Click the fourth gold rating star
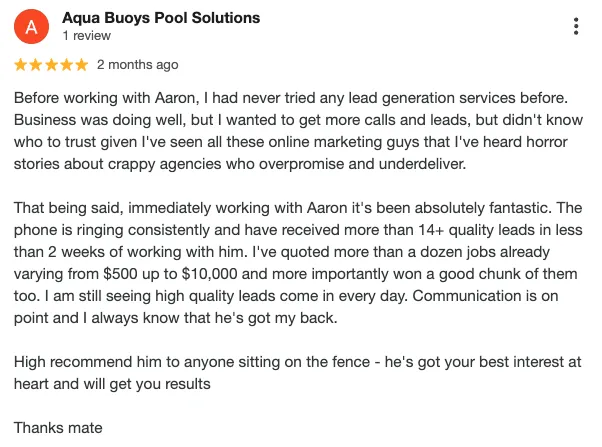602x447 pixels. (x=66, y=65)
